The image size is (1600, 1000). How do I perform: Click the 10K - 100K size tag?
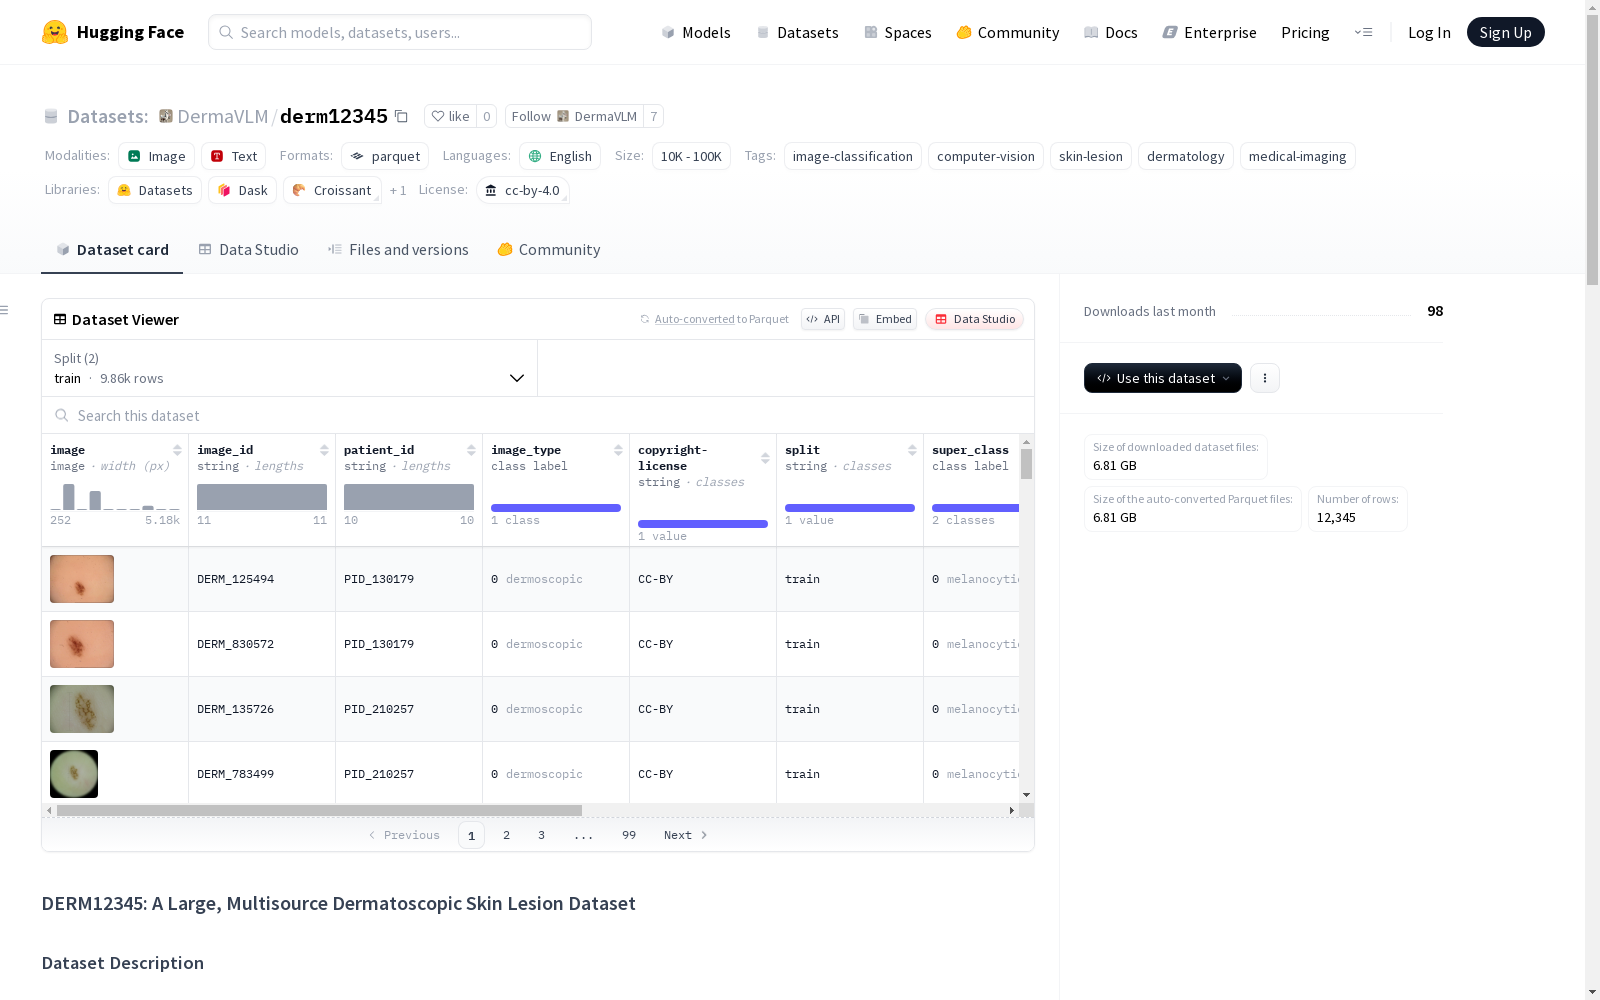coord(691,156)
